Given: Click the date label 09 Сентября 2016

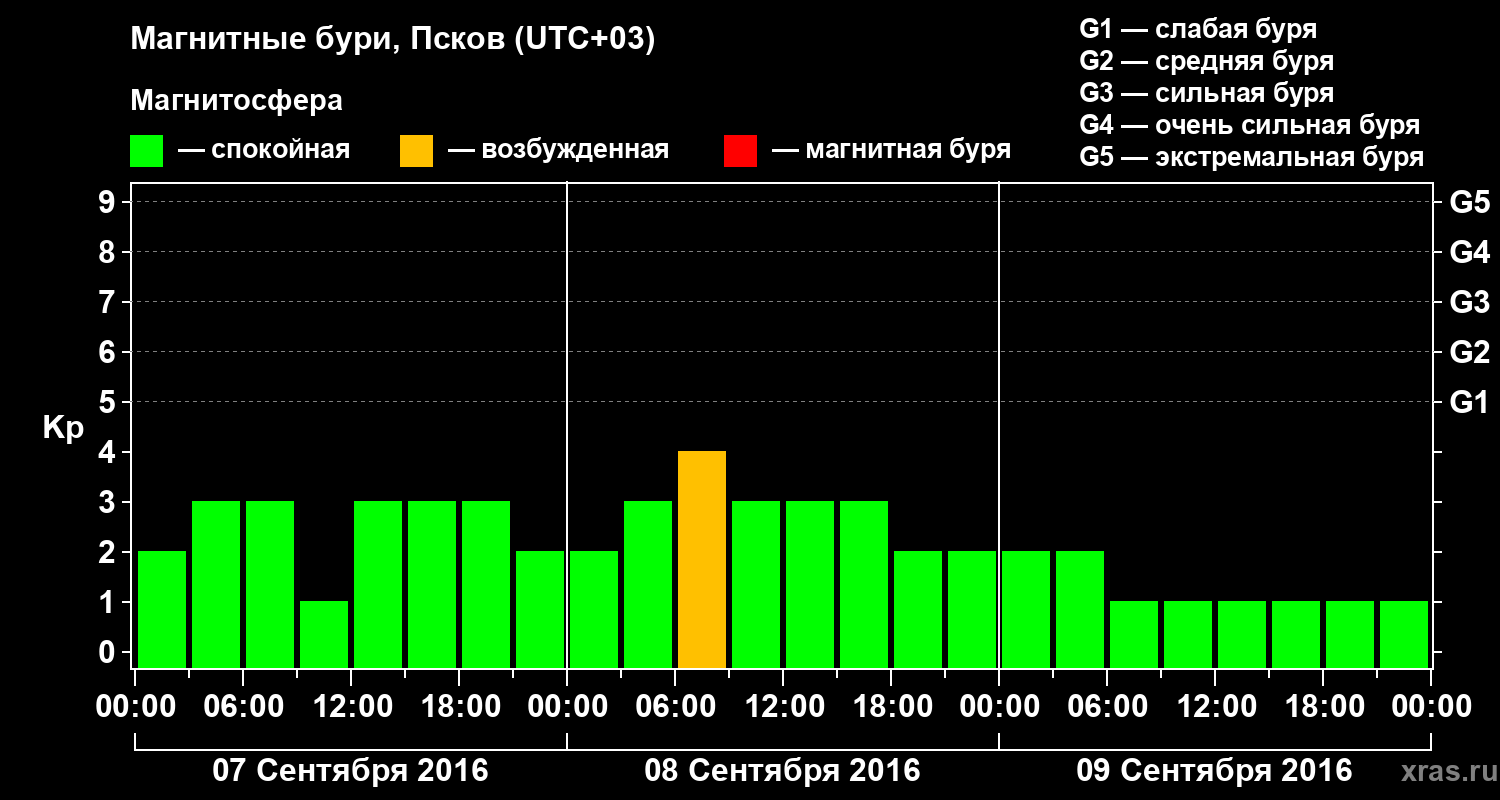Looking at the screenshot, I should coord(1214,771).
